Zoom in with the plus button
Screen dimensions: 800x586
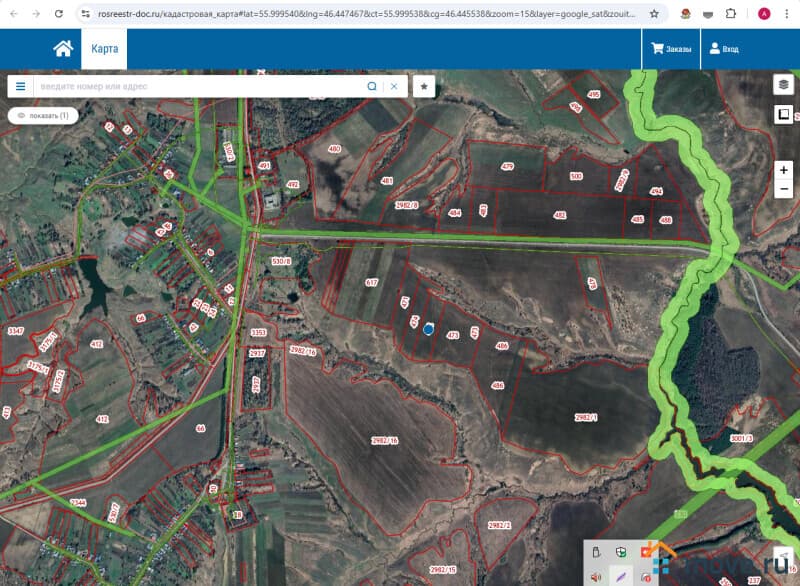[783, 170]
